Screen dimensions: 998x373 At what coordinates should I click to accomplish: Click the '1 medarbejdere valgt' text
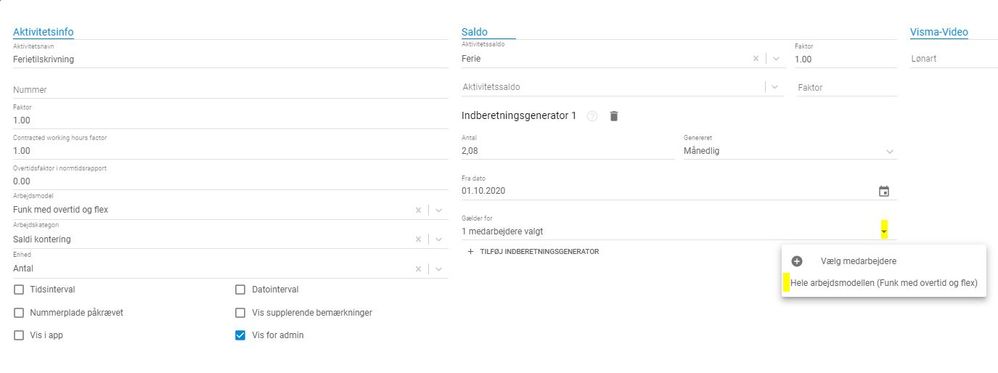[502, 232]
